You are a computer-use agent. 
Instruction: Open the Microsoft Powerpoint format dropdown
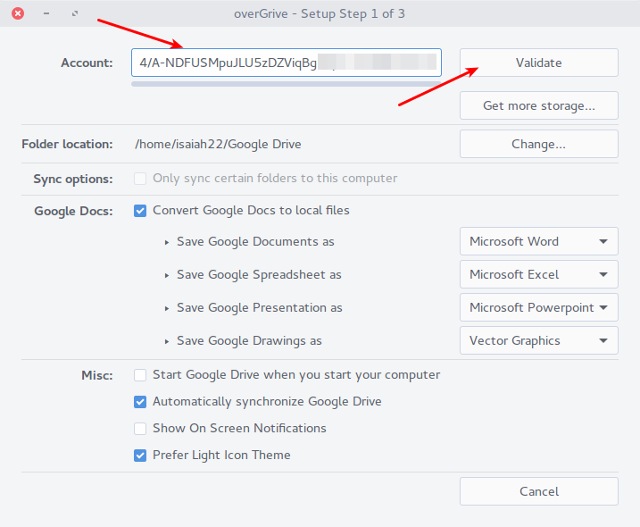[538, 307]
